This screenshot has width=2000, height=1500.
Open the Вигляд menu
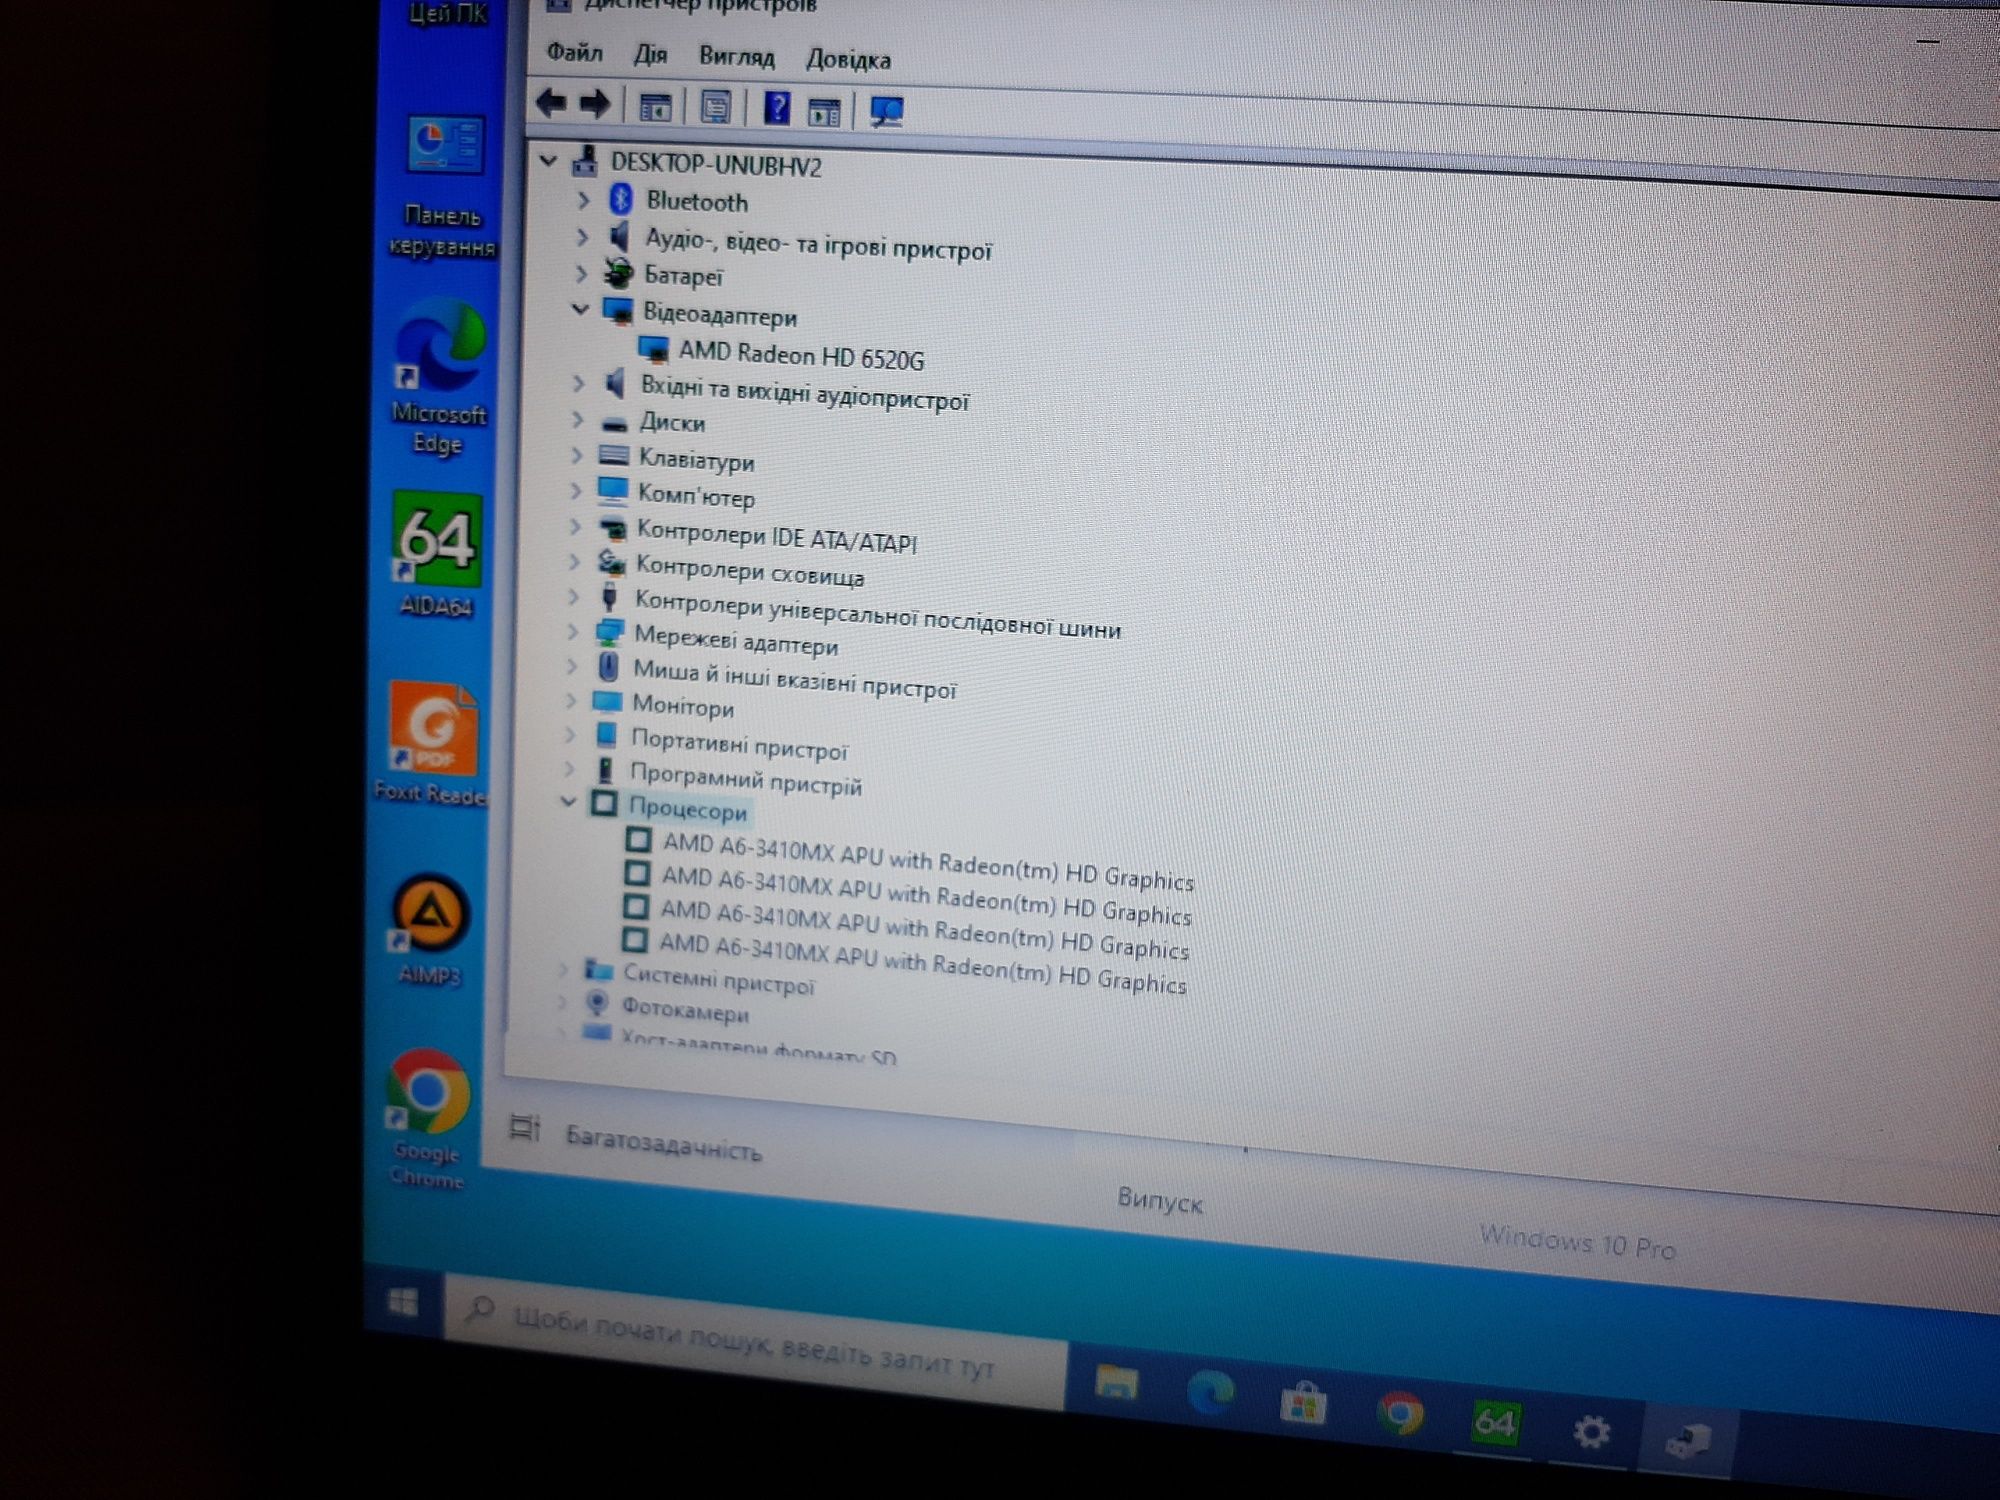tap(737, 57)
